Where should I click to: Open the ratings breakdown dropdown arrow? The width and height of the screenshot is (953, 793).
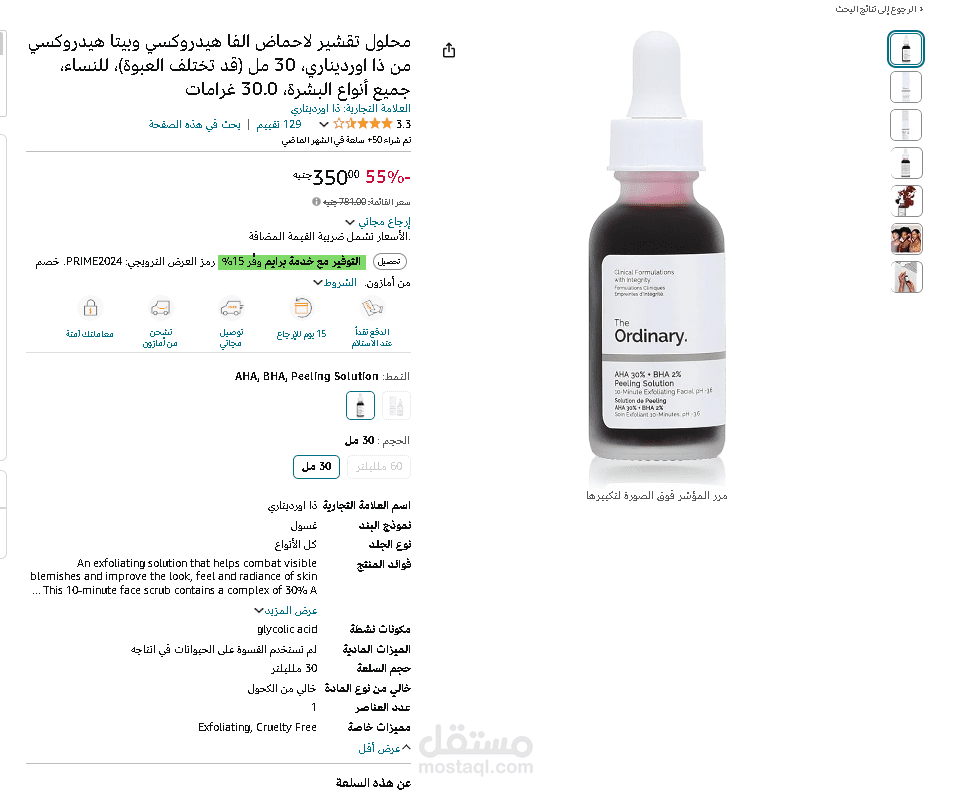pyautogui.click(x=324, y=125)
